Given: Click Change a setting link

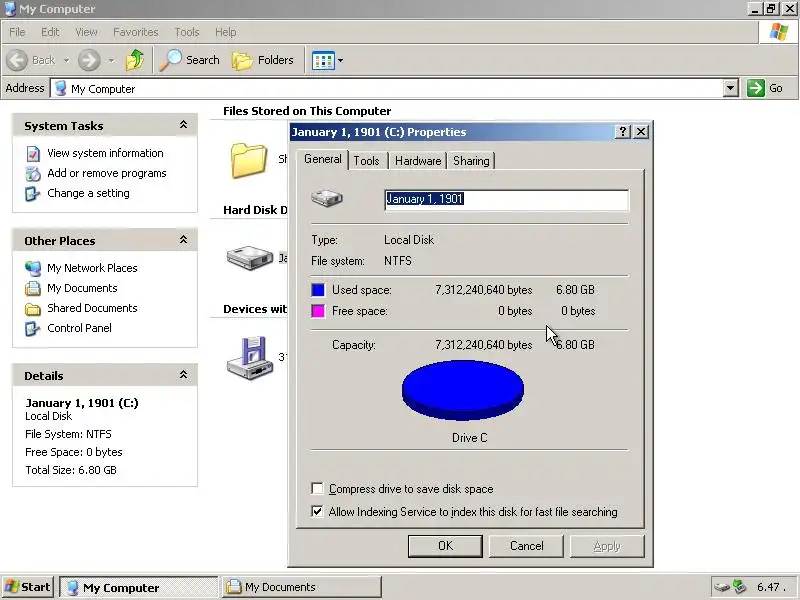Looking at the screenshot, I should [x=88, y=193].
